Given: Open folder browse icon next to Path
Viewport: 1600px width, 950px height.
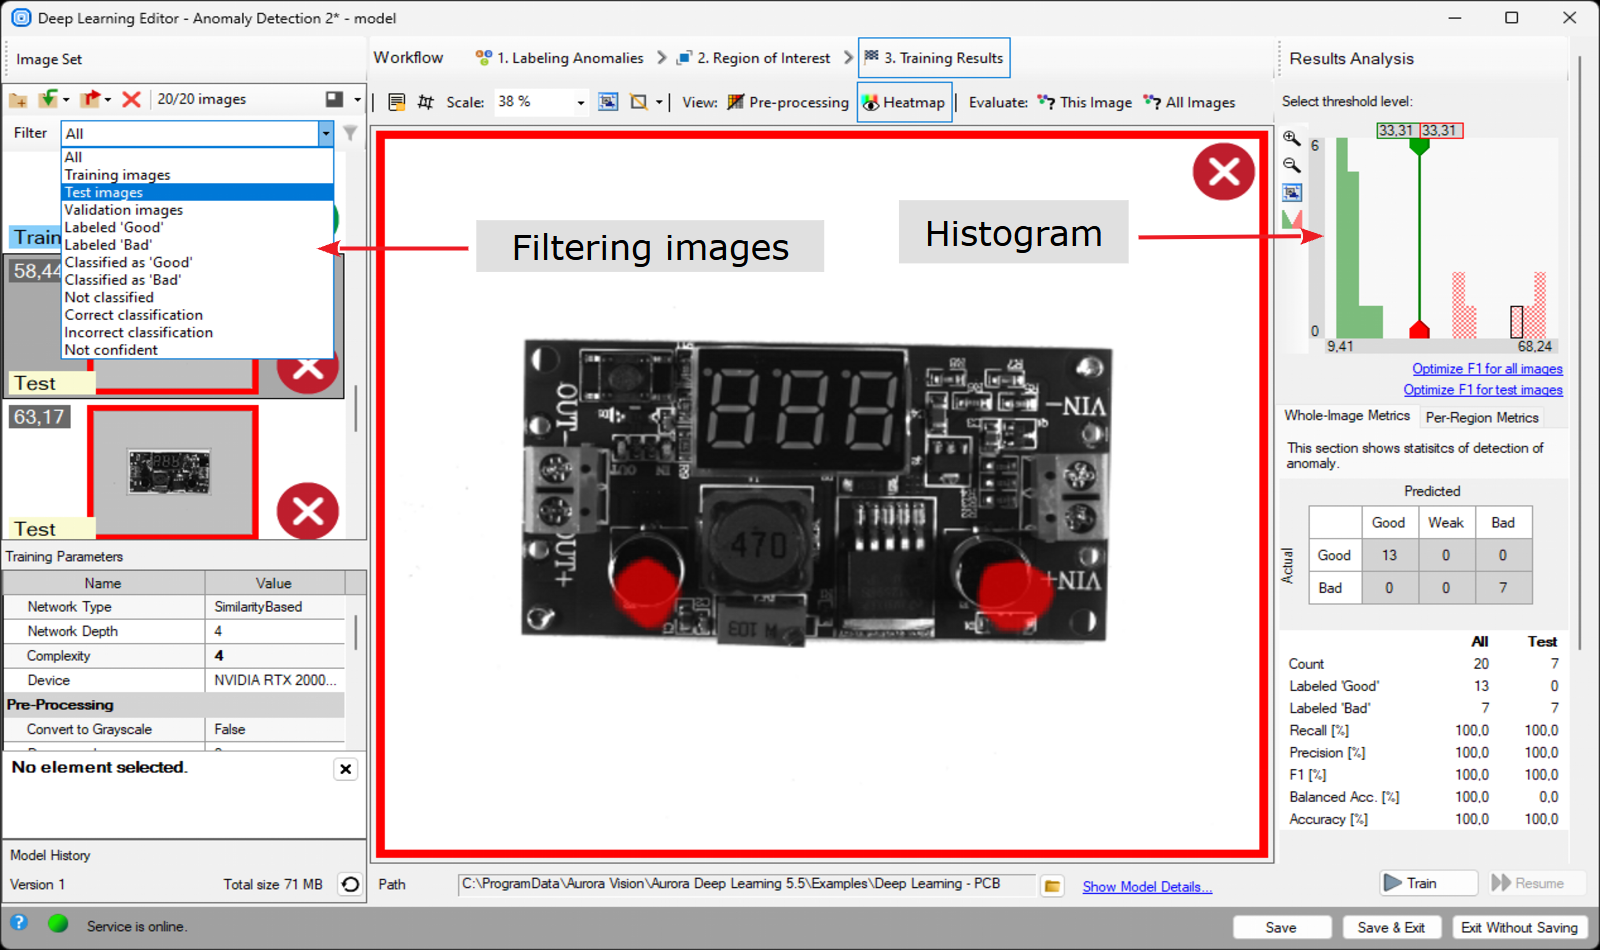Looking at the screenshot, I should [x=1052, y=886].
